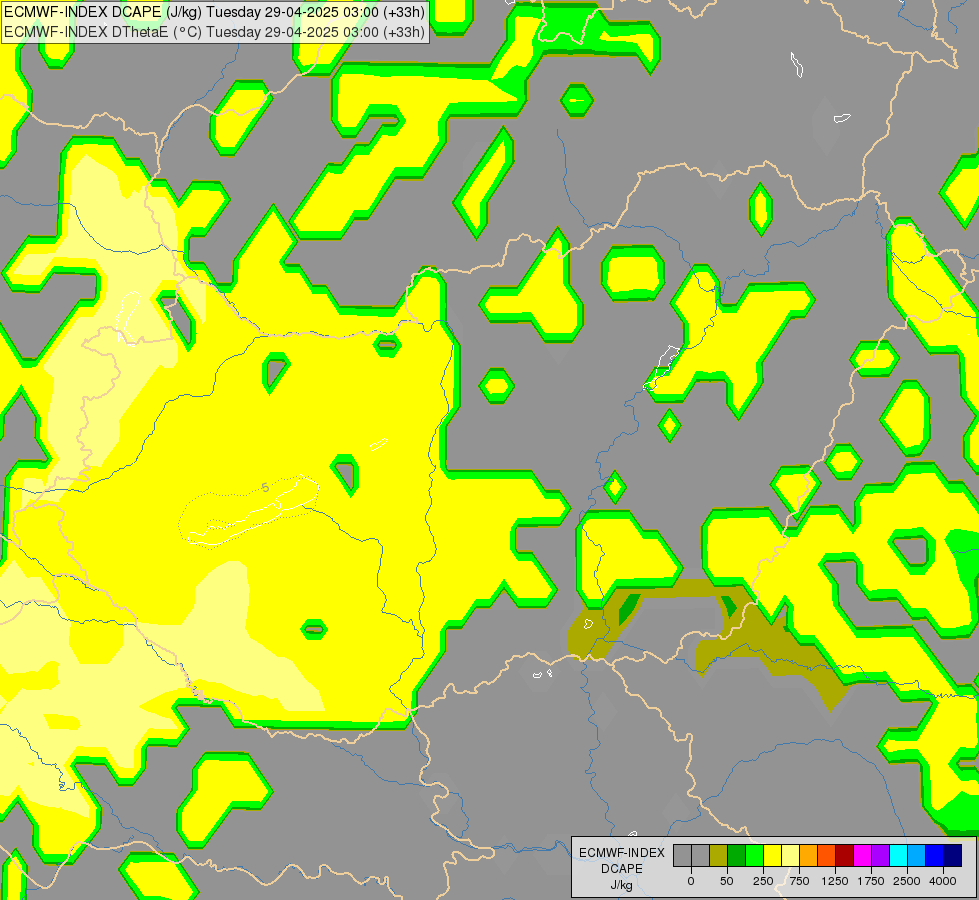Choose the orange-red legend swatch
The image size is (979, 900).
click(x=827, y=855)
